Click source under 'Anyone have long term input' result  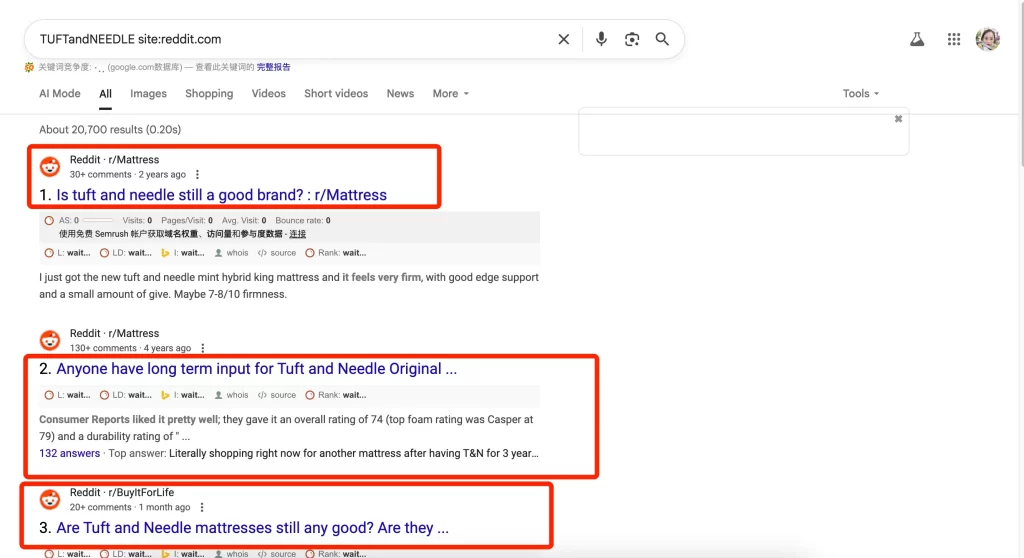(277, 395)
